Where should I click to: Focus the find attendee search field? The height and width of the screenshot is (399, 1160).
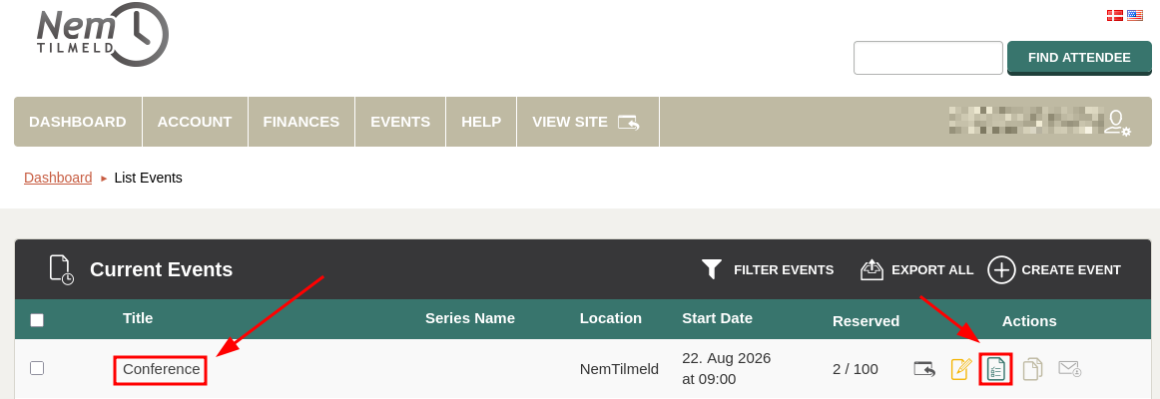[928, 58]
